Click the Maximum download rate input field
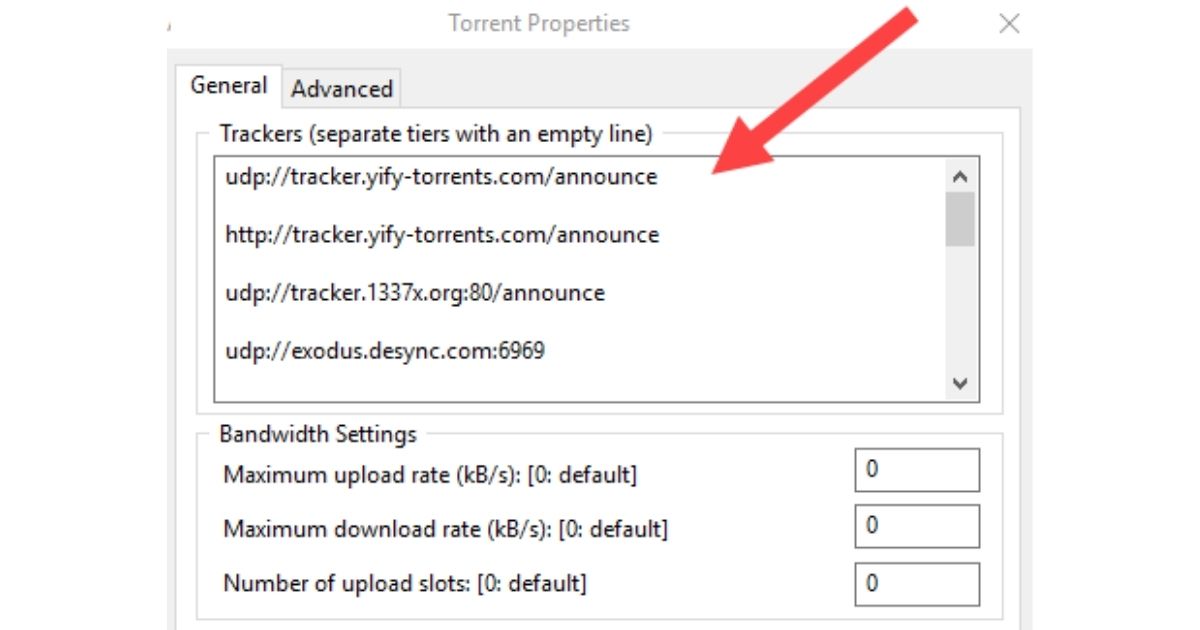The image size is (1200, 630). click(916, 525)
